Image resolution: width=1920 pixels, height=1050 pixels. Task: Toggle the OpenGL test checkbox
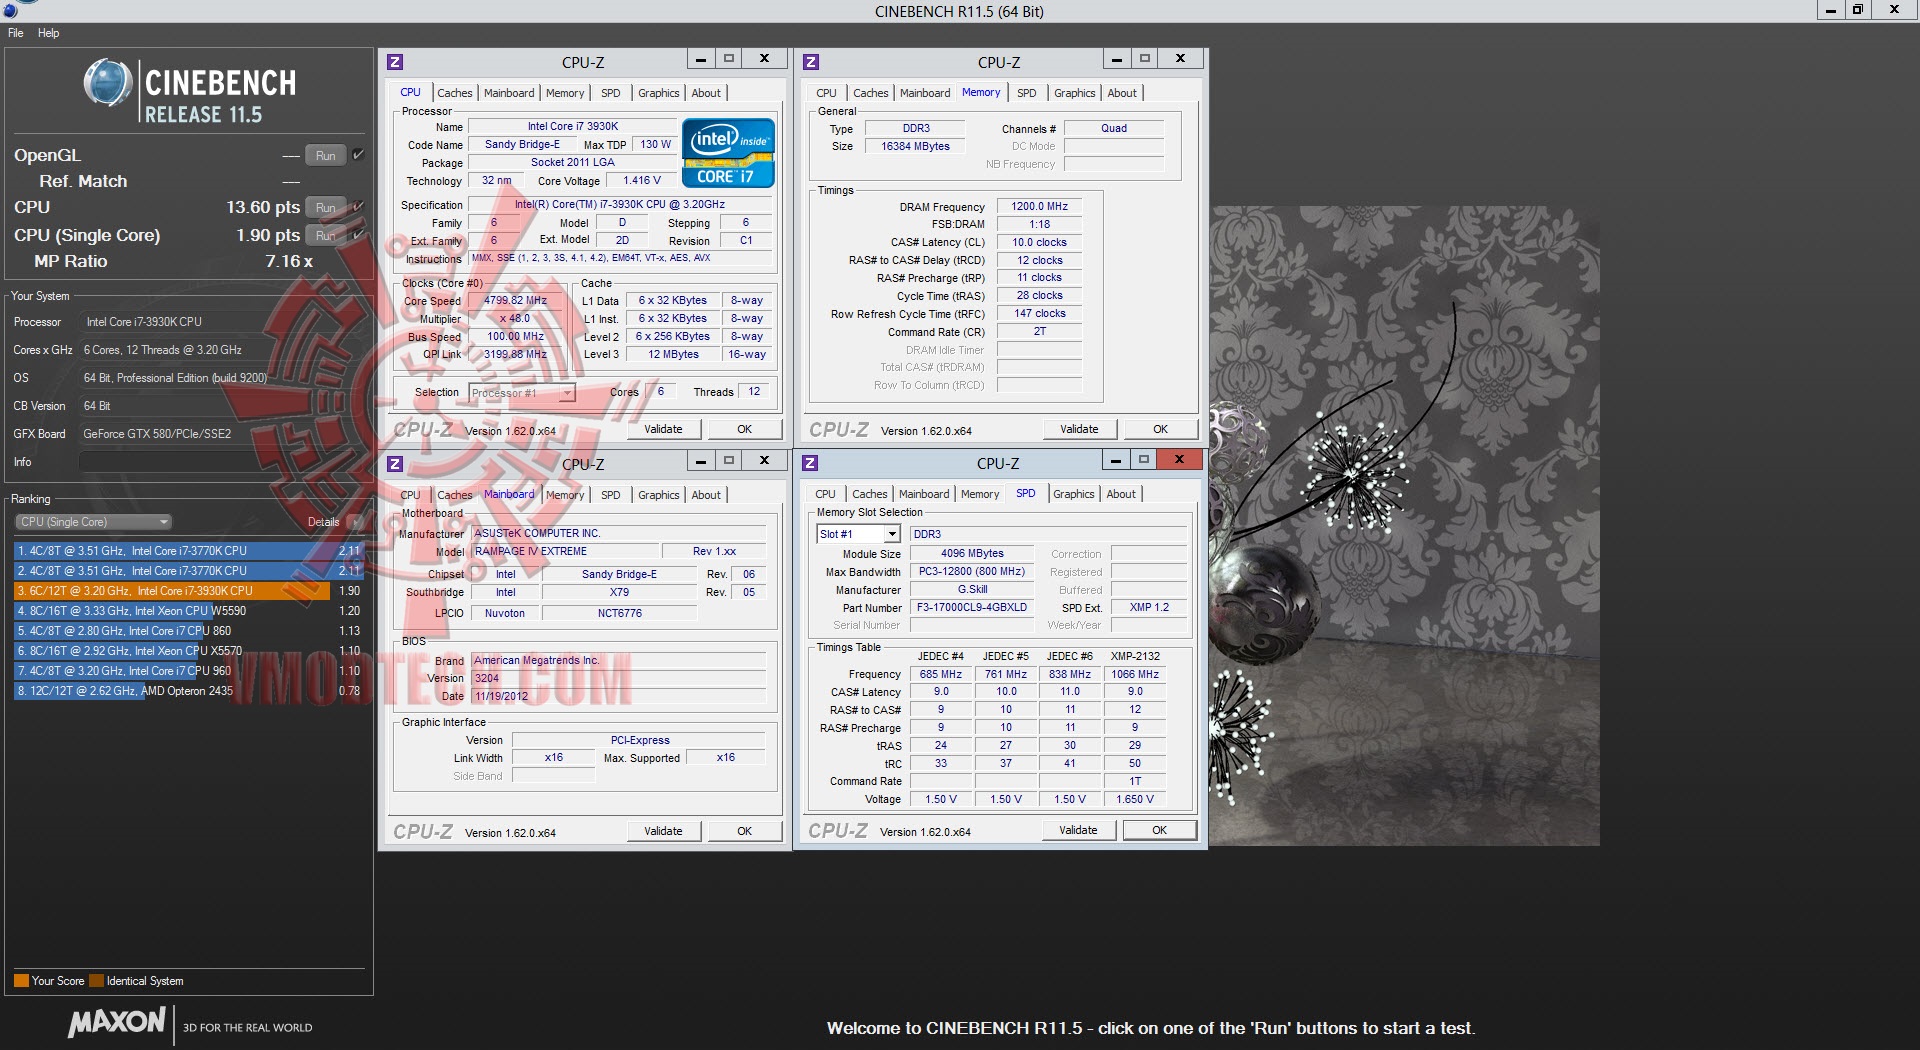click(x=358, y=155)
